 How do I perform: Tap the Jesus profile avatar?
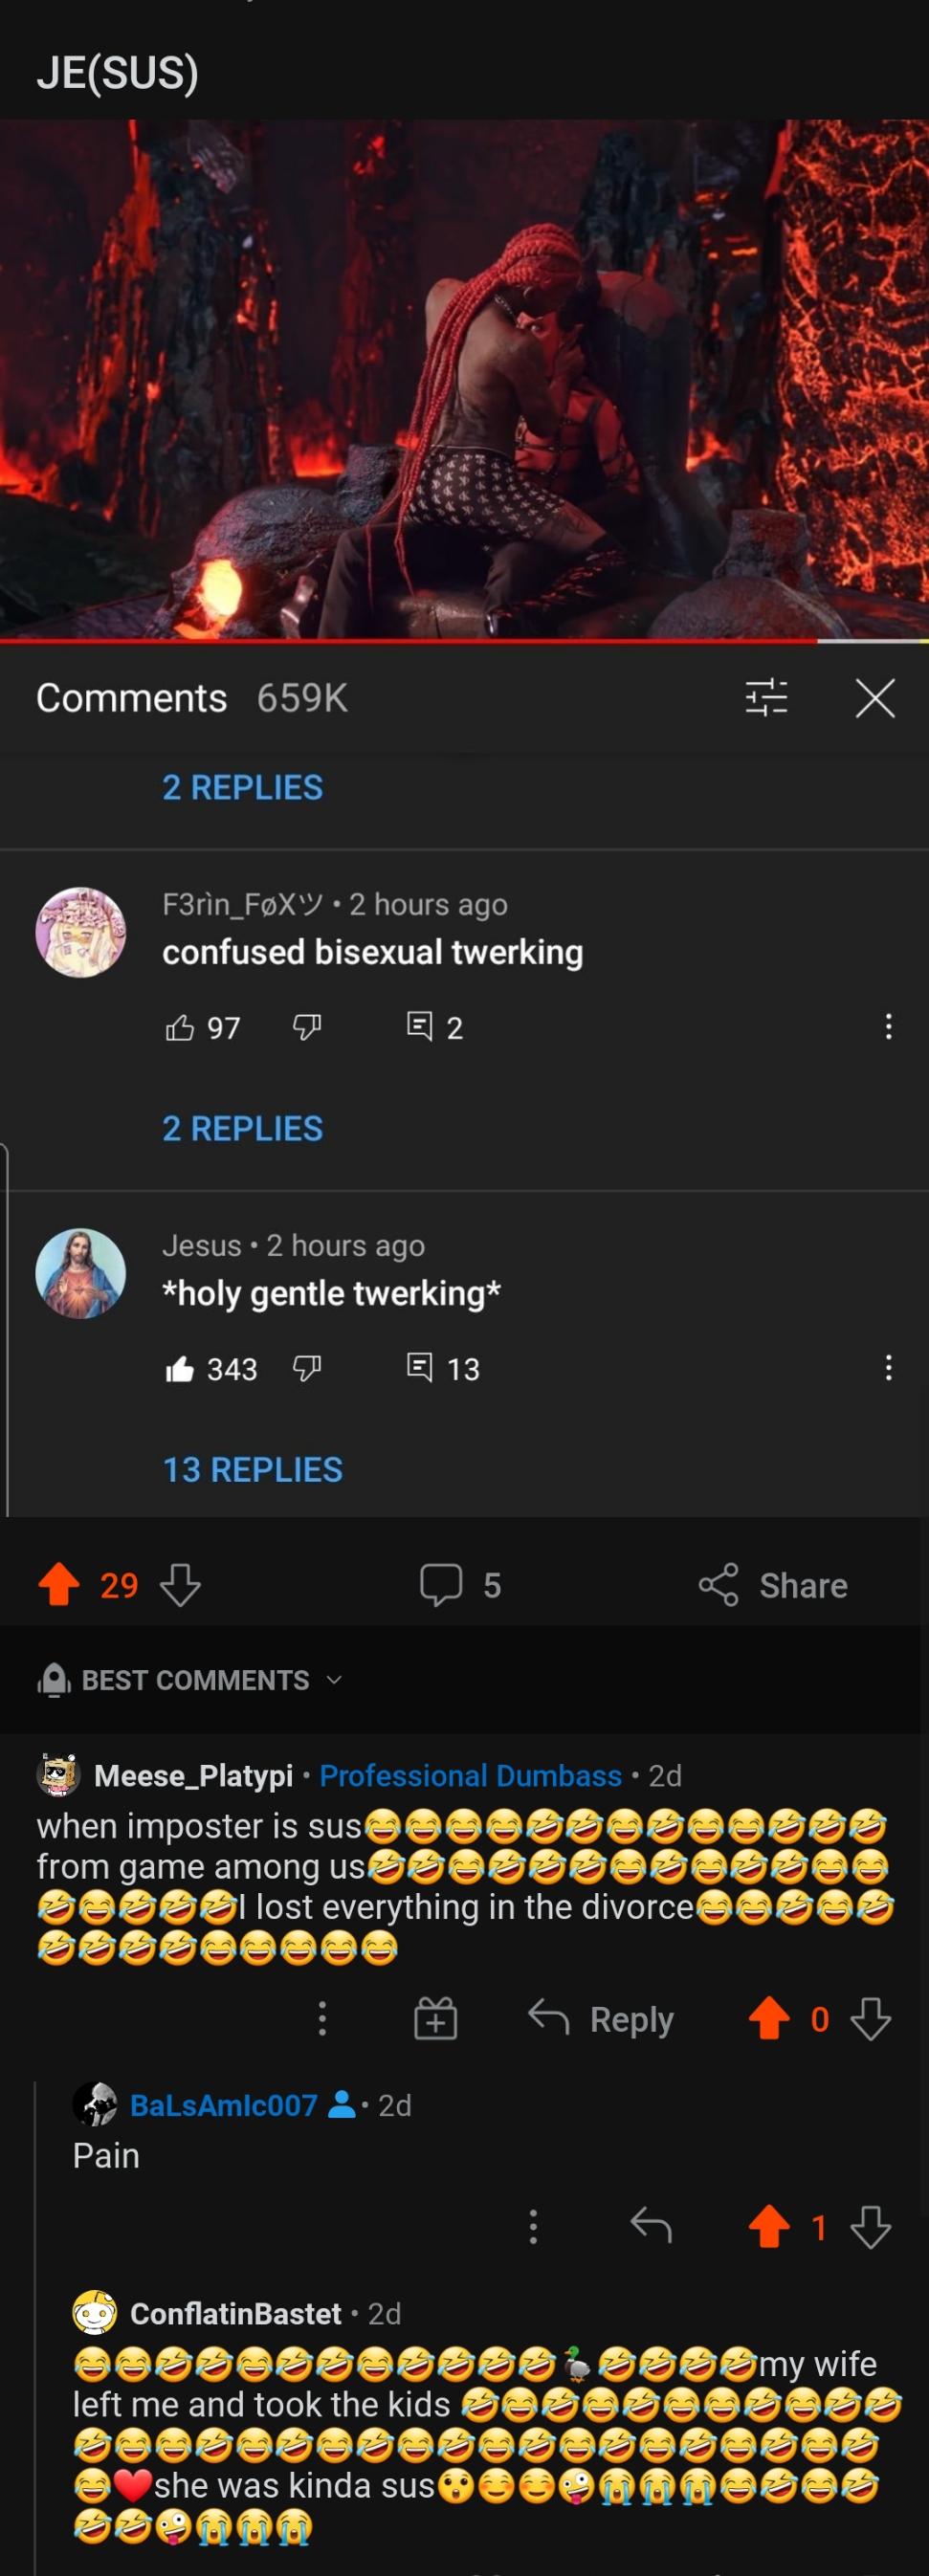(81, 1273)
